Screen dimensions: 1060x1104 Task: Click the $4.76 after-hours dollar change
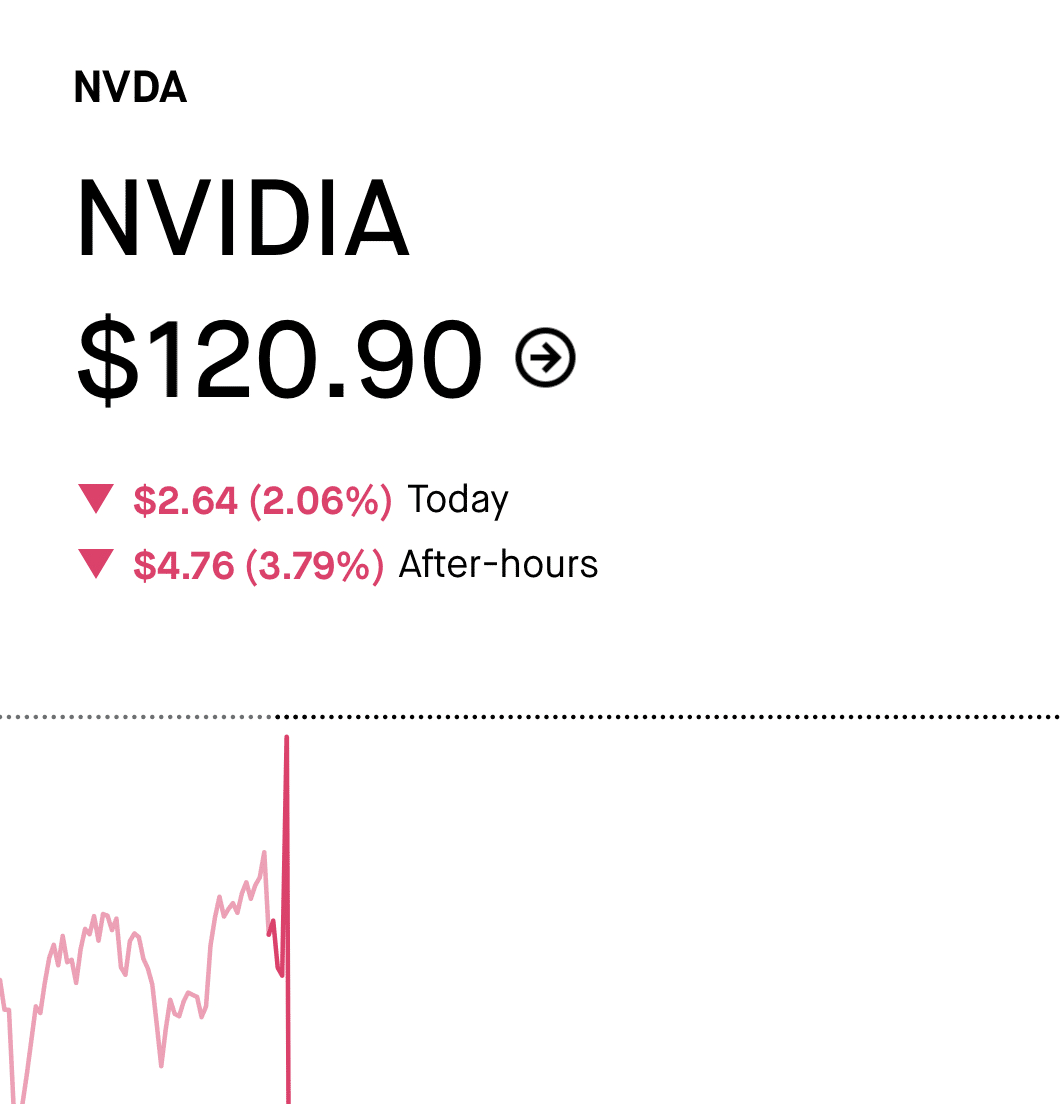[183, 565]
